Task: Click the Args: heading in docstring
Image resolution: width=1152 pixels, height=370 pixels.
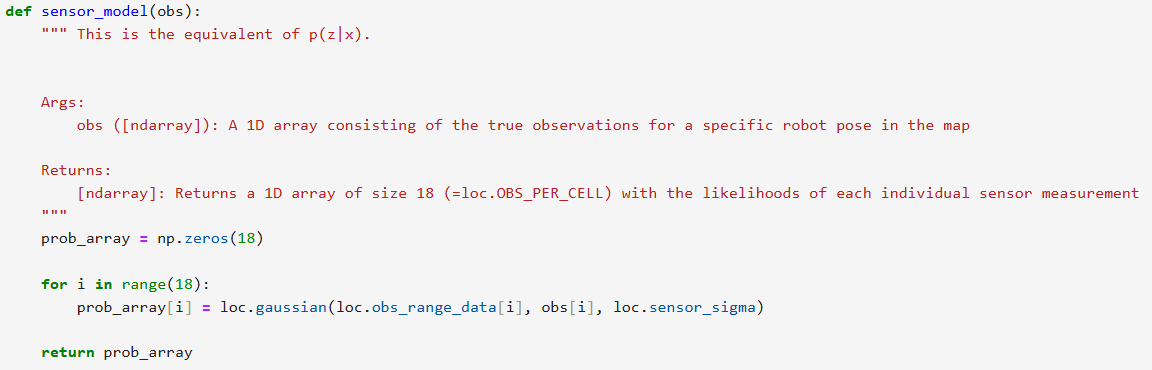Action: click(x=63, y=103)
